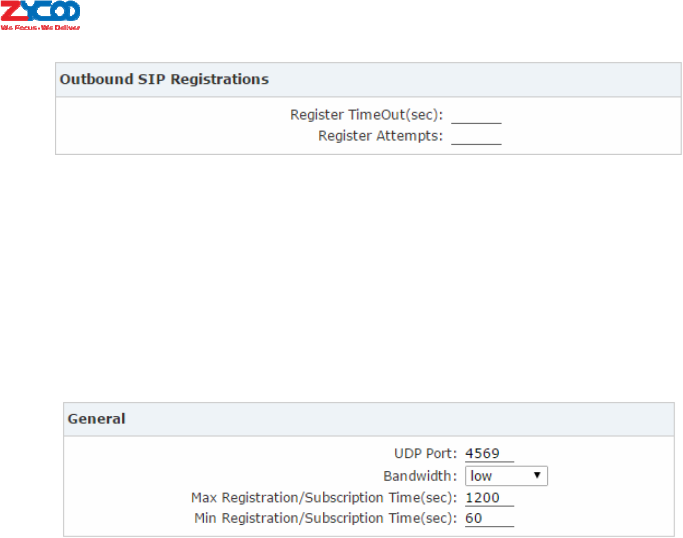
Task: Click the Min Registration/Subscription Time field
Action: pos(489,518)
